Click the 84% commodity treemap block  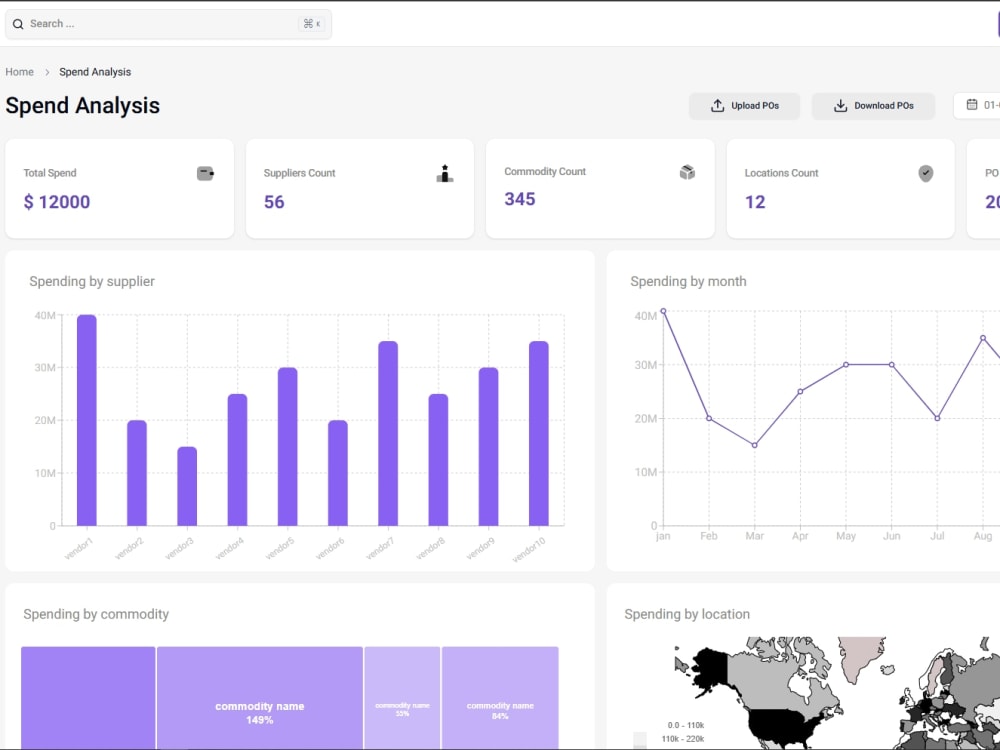coord(500,698)
